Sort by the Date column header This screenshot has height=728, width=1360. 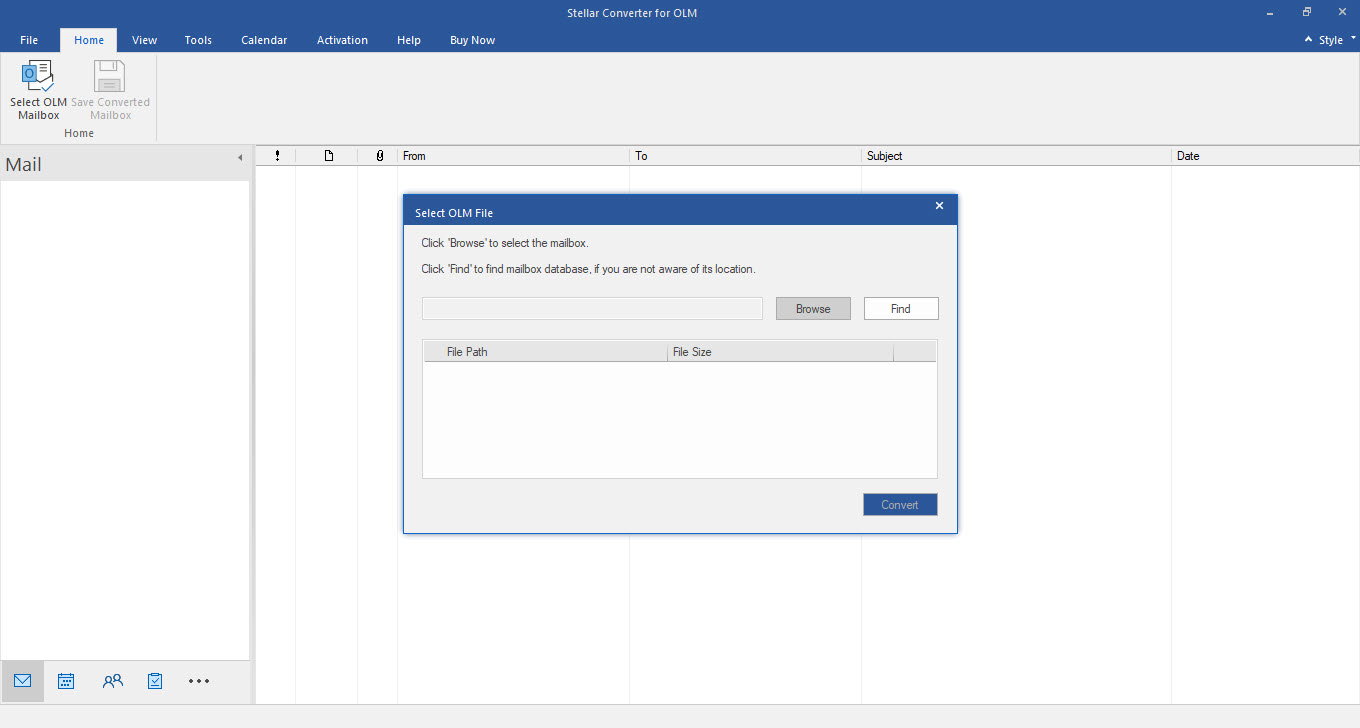point(1266,156)
